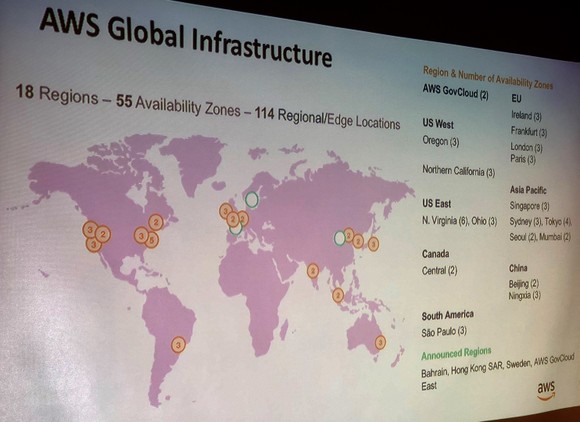Click the green circle over Sweden

click(252, 200)
